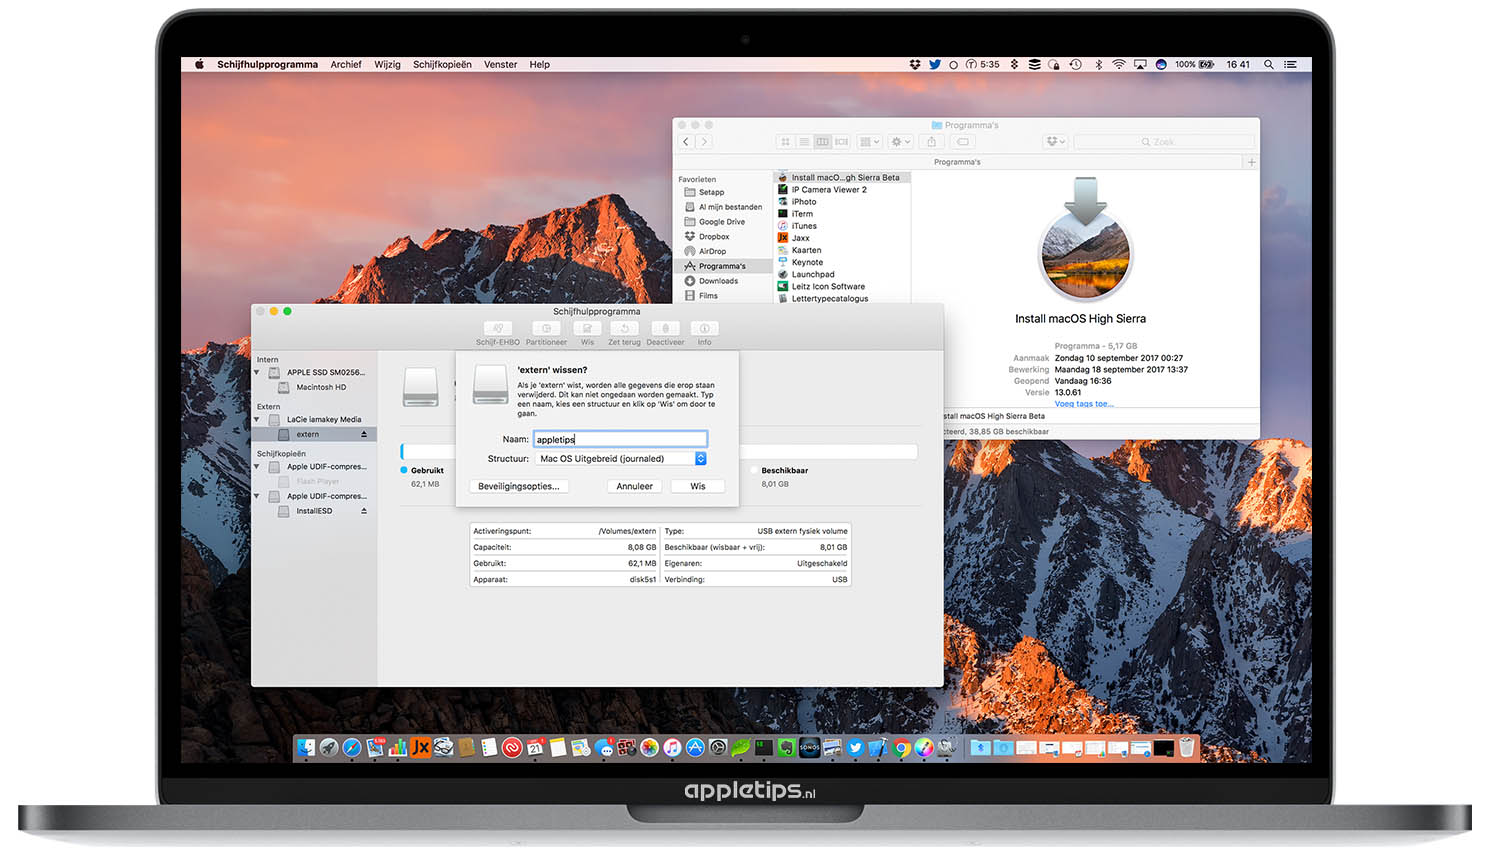Open App Store from the Dock

tap(694, 747)
